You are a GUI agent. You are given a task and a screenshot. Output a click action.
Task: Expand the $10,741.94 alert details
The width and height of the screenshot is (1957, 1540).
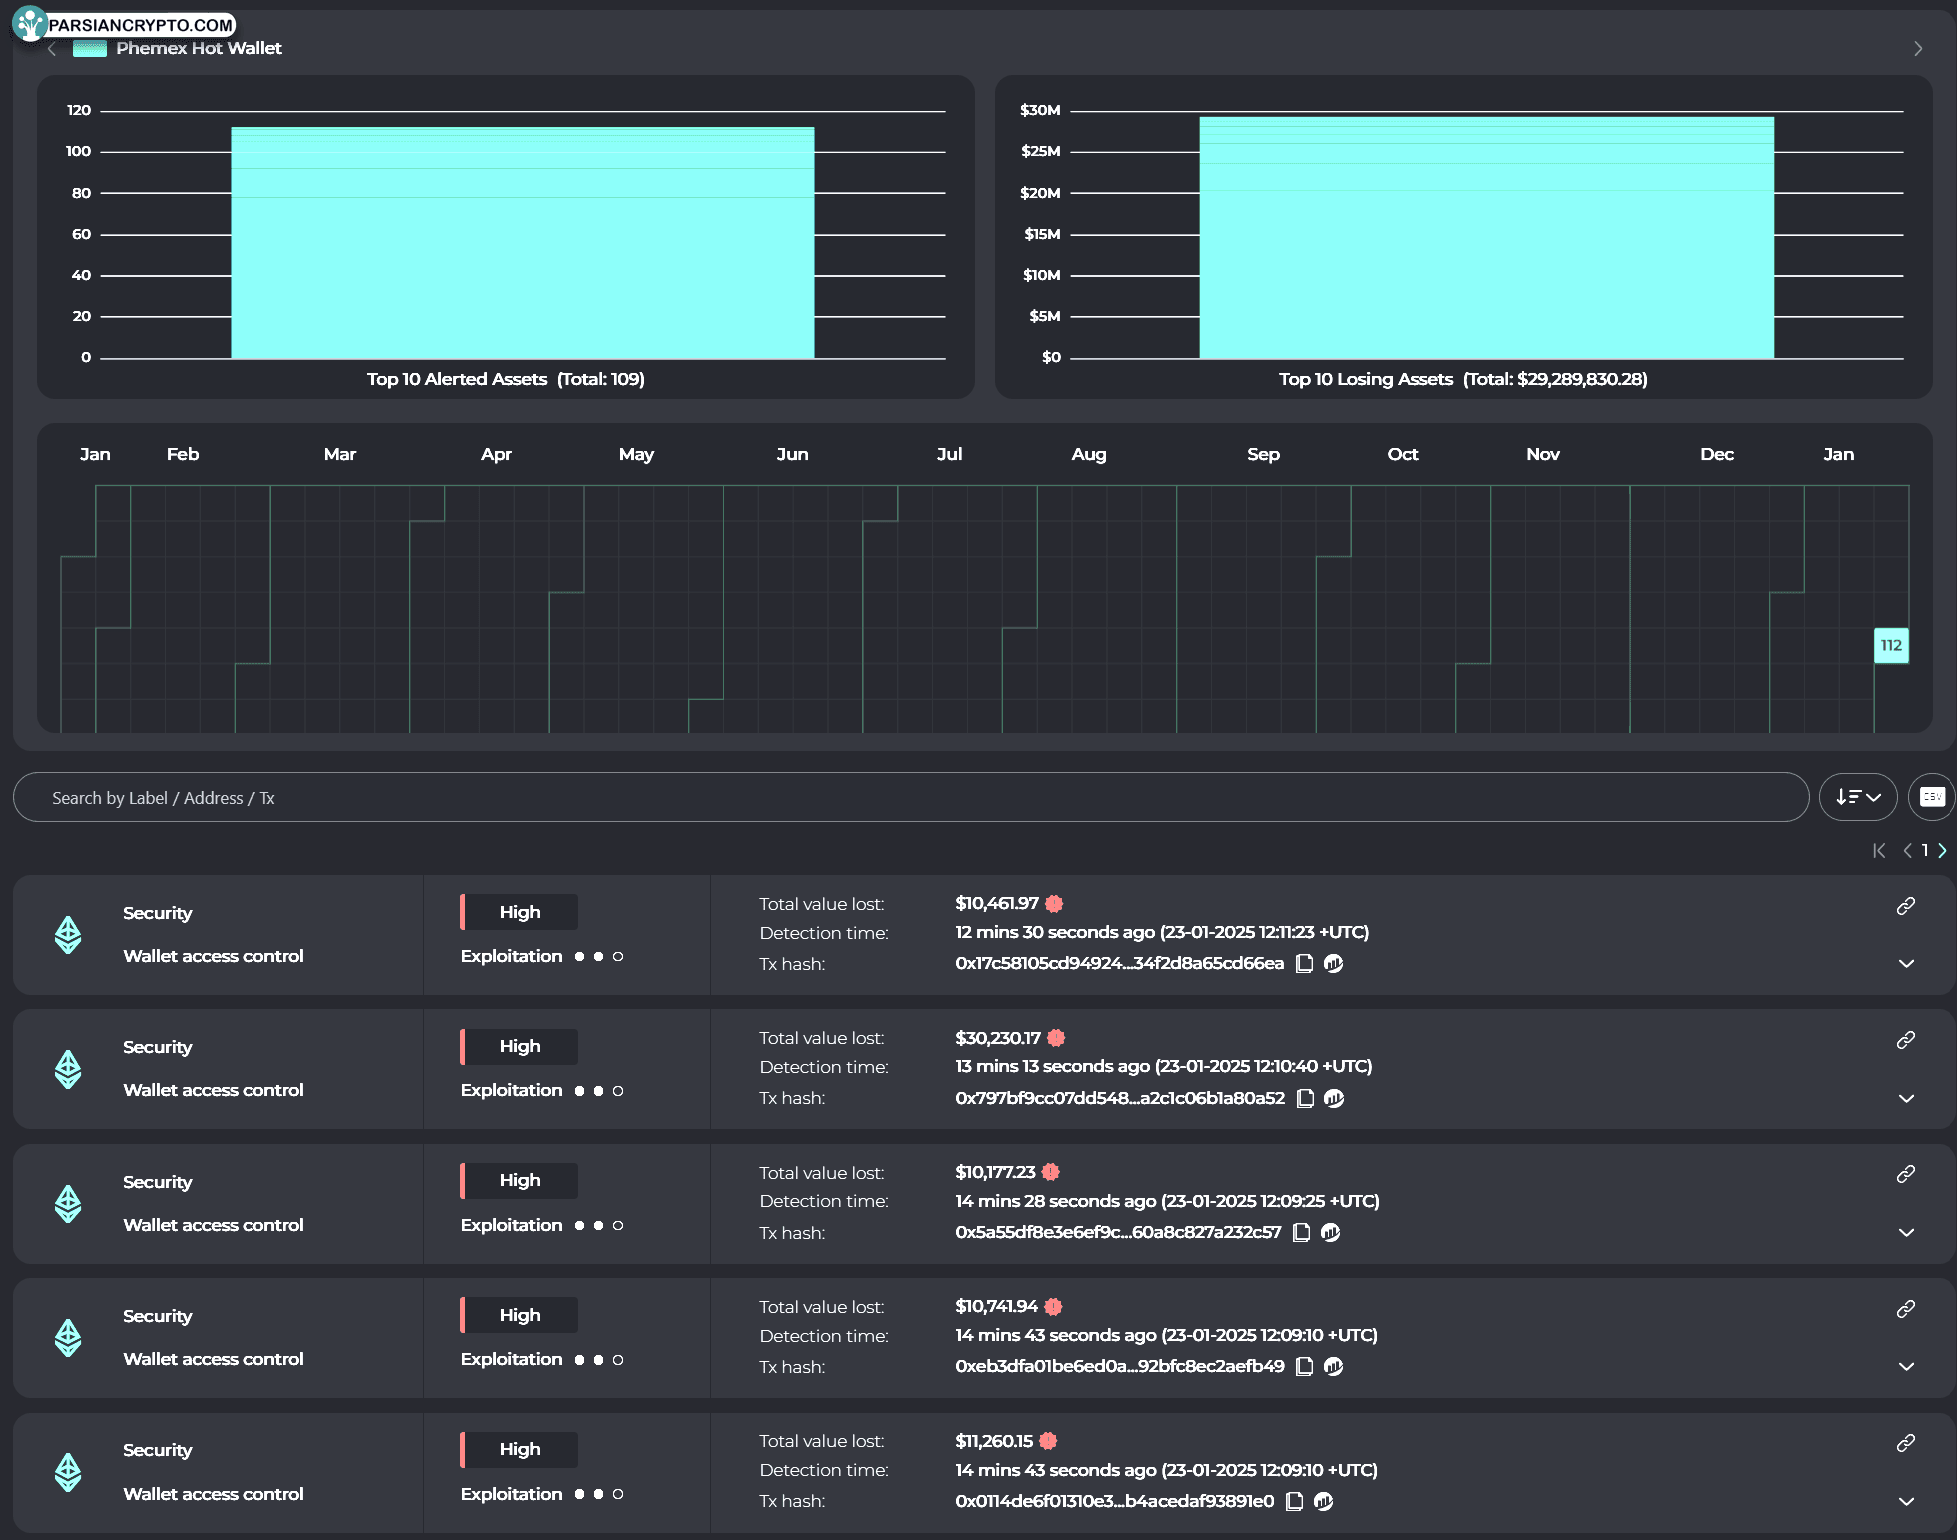tap(1906, 1366)
